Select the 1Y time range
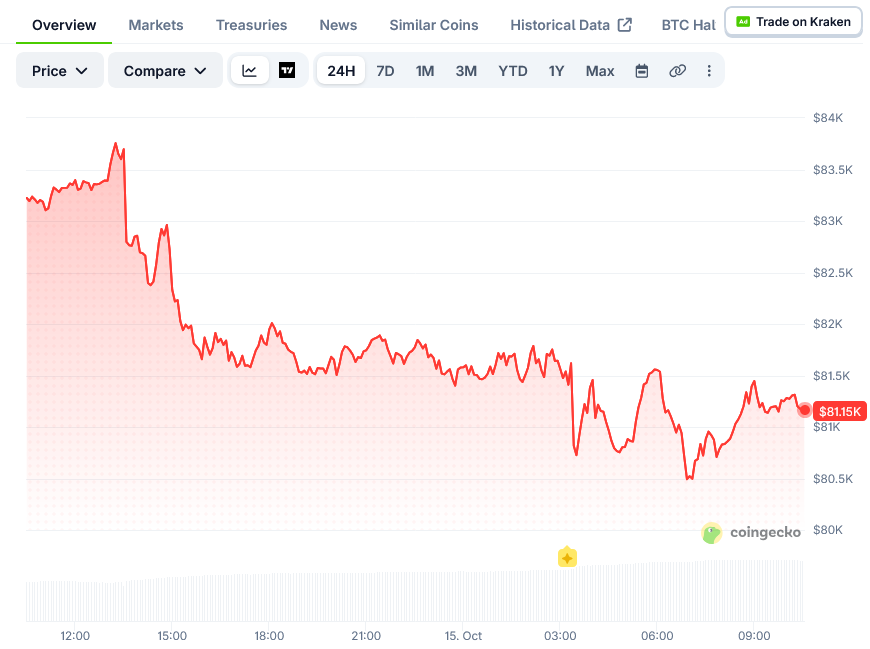Image resolution: width=870 pixels, height=649 pixels. [x=556, y=71]
